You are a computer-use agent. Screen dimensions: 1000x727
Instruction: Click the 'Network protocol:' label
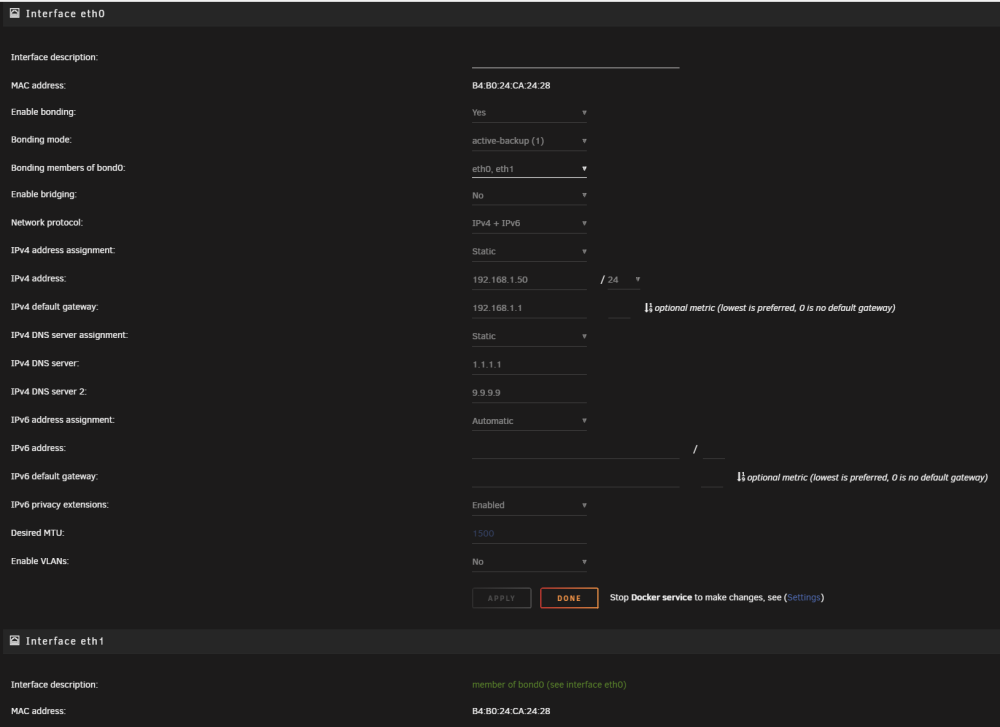tap(47, 223)
